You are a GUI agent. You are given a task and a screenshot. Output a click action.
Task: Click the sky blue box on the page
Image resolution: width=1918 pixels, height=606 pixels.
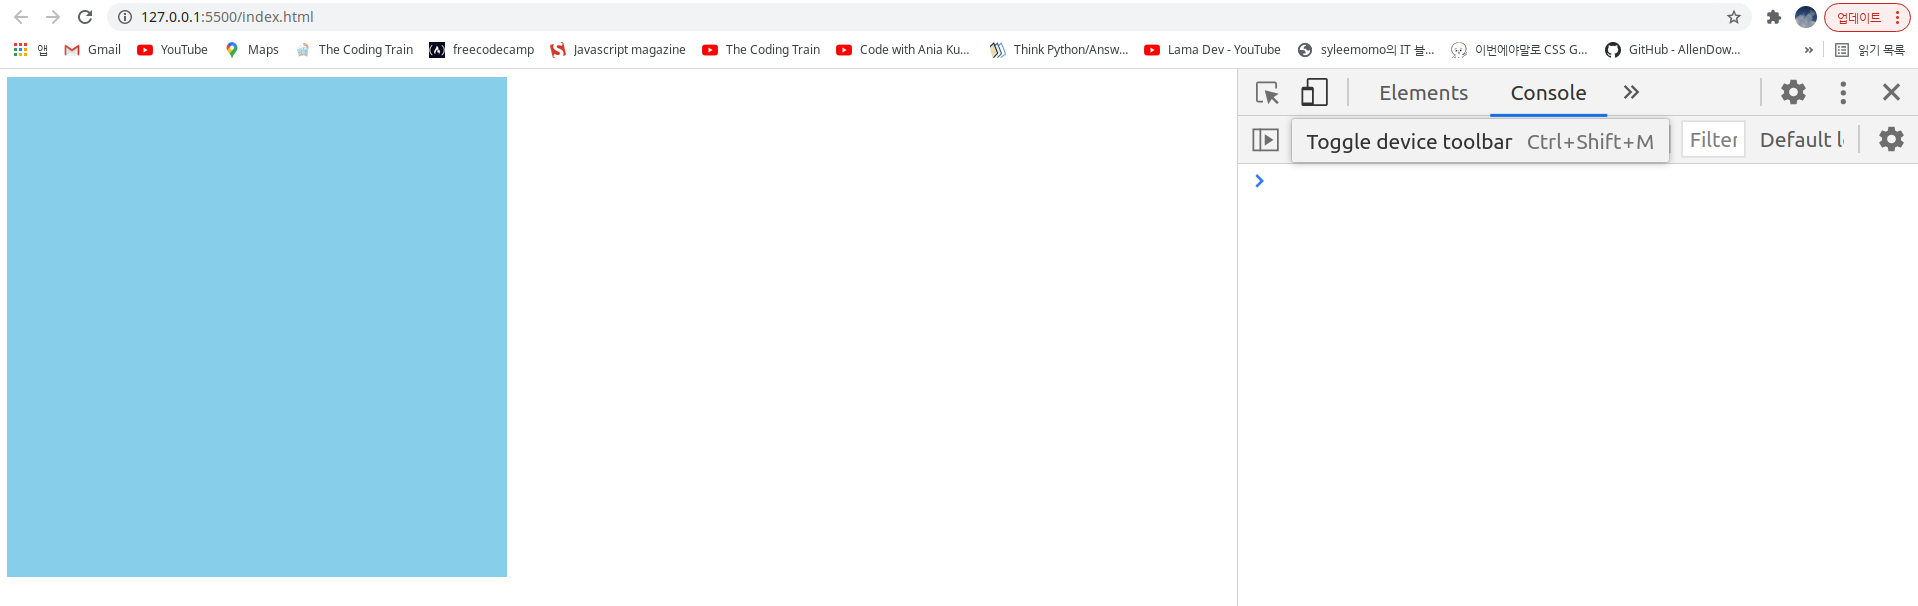[257, 327]
